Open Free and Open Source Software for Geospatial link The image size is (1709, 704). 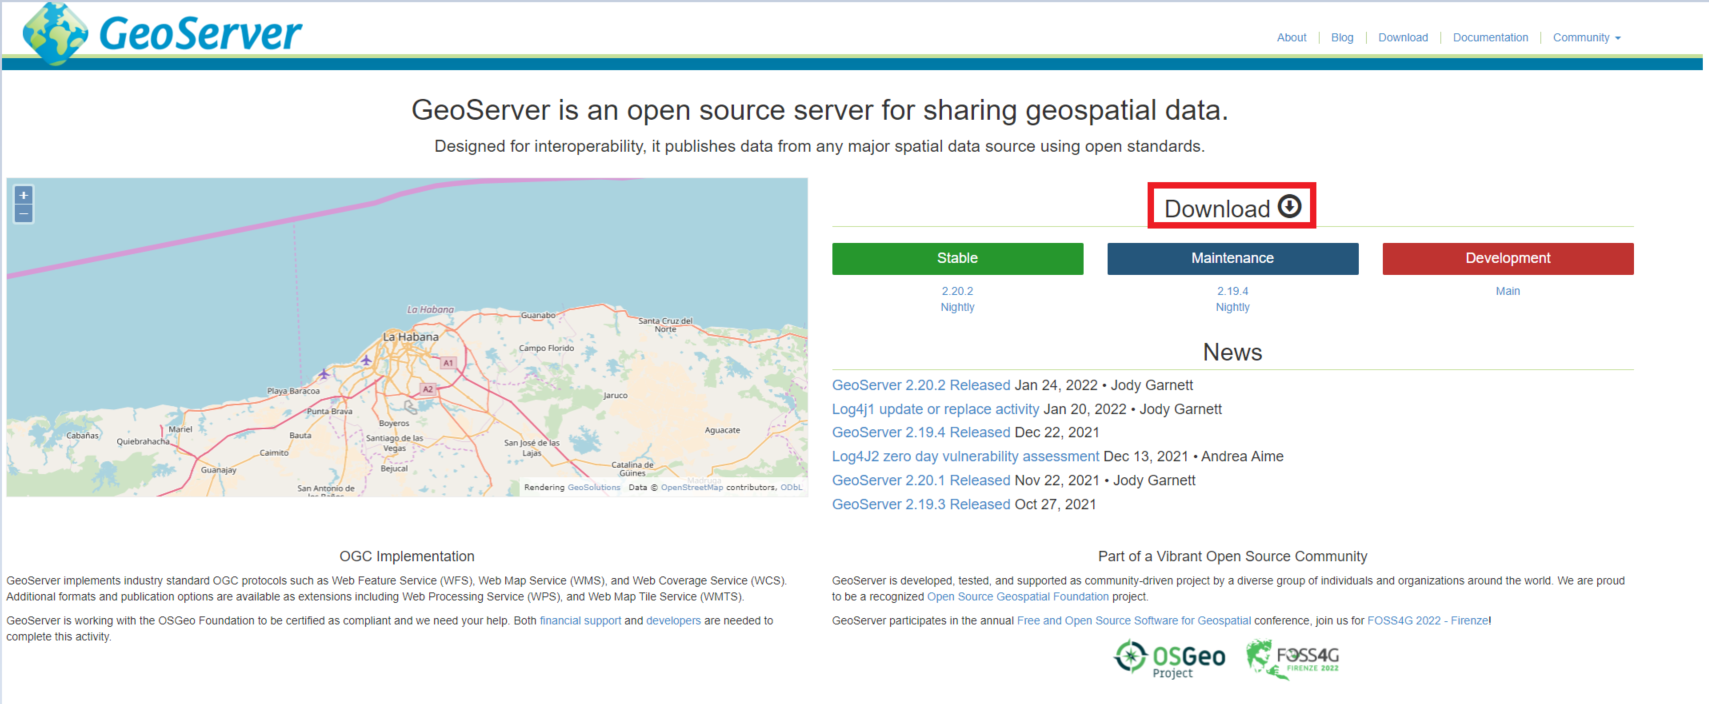point(1134,621)
